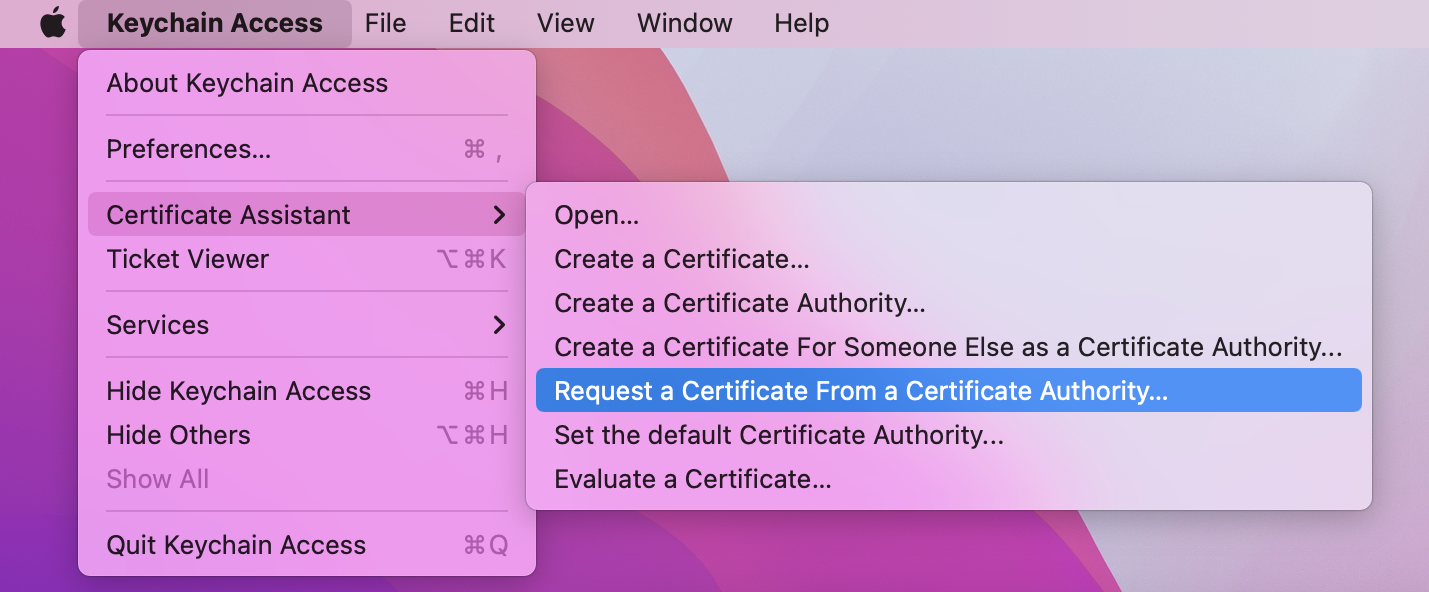Image resolution: width=1429 pixels, height=592 pixels.
Task: Open the File menu
Action: click(x=386, y=23)
